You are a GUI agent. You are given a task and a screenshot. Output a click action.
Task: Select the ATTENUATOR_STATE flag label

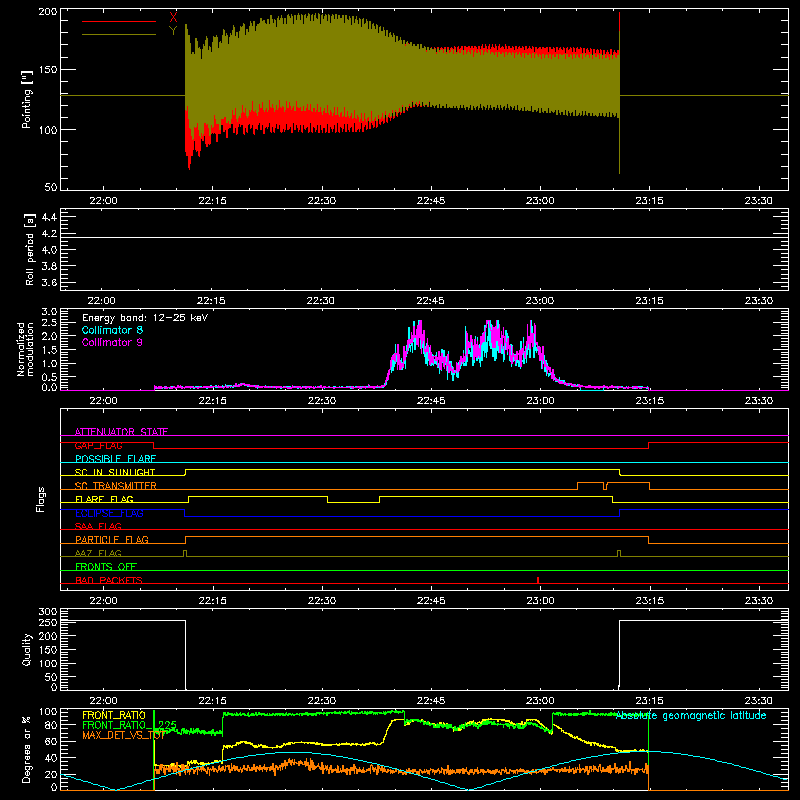121,432
